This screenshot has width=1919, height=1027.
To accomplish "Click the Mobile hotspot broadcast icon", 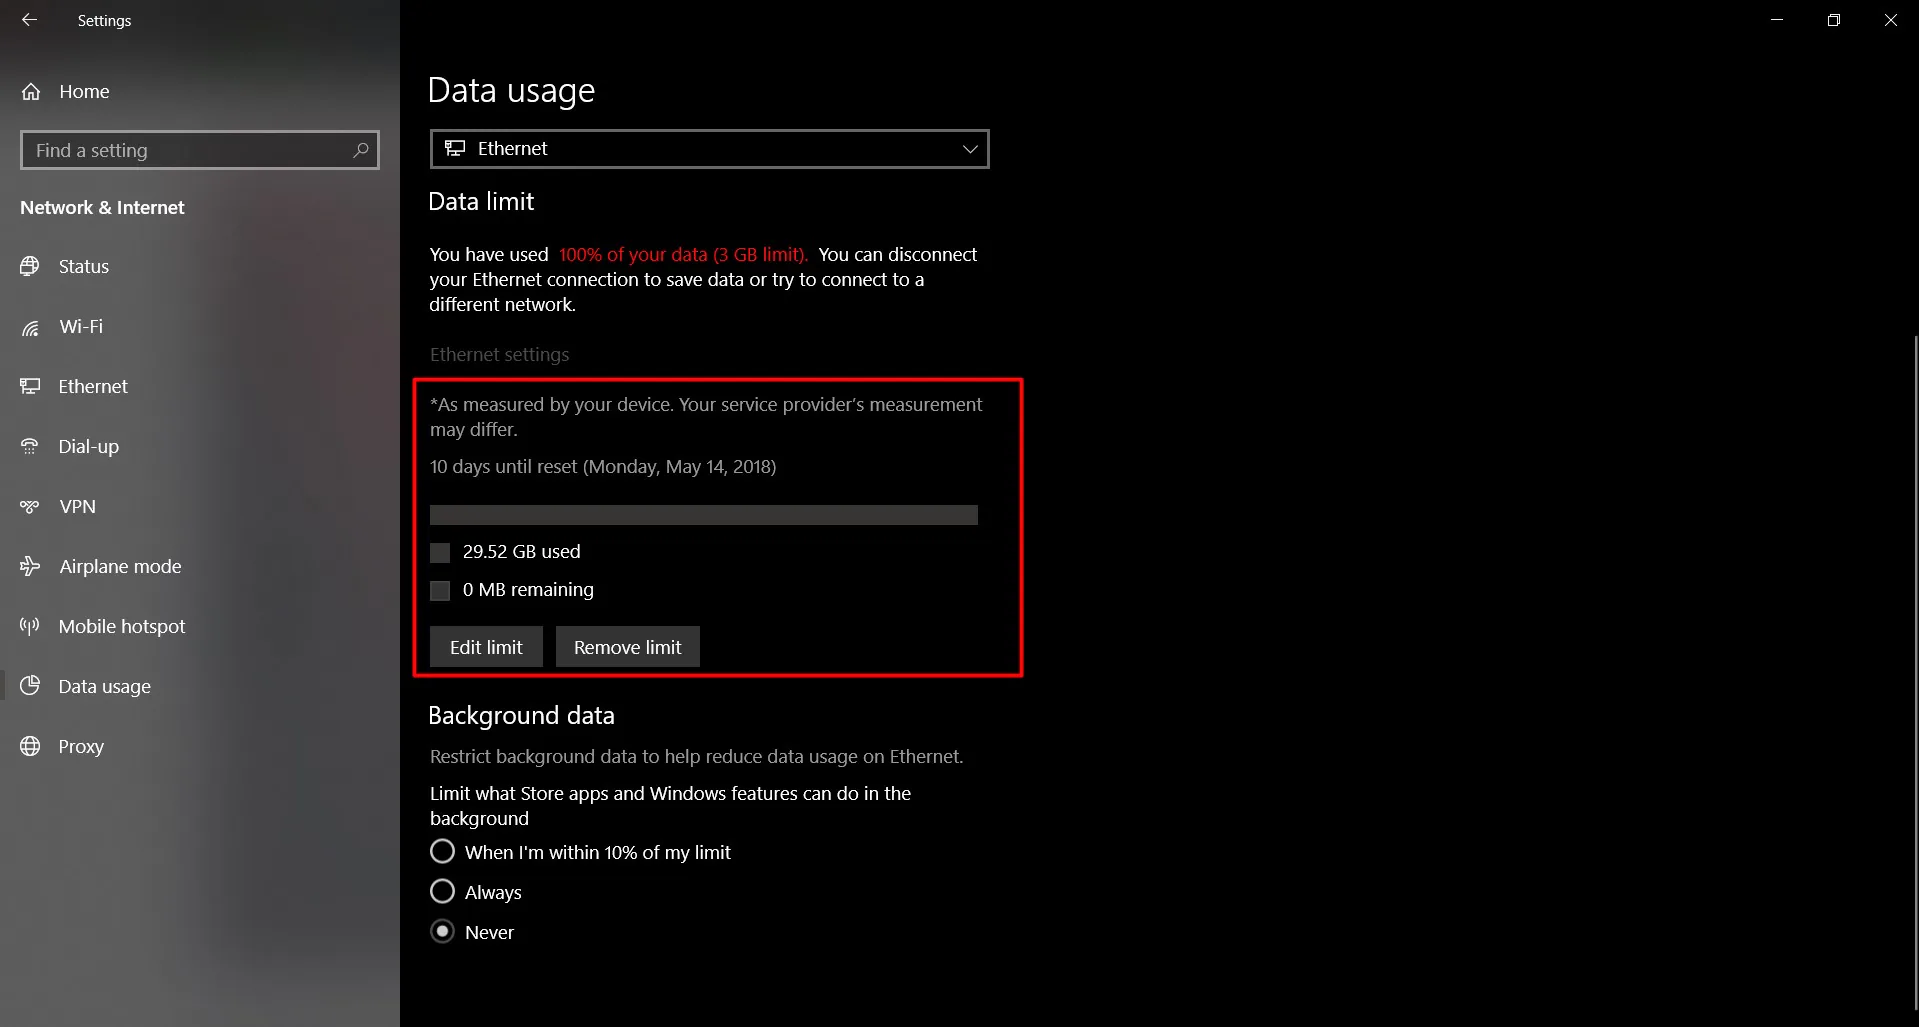I will tap(30, 626).
